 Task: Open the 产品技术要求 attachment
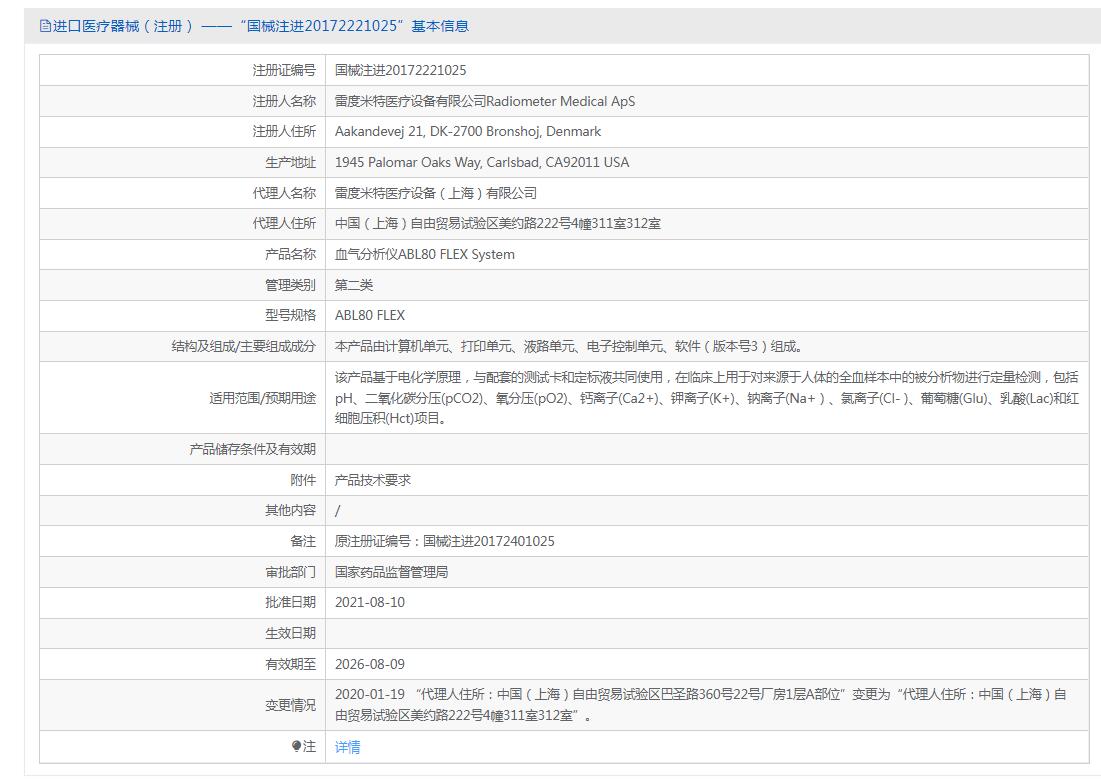[373, 480]
